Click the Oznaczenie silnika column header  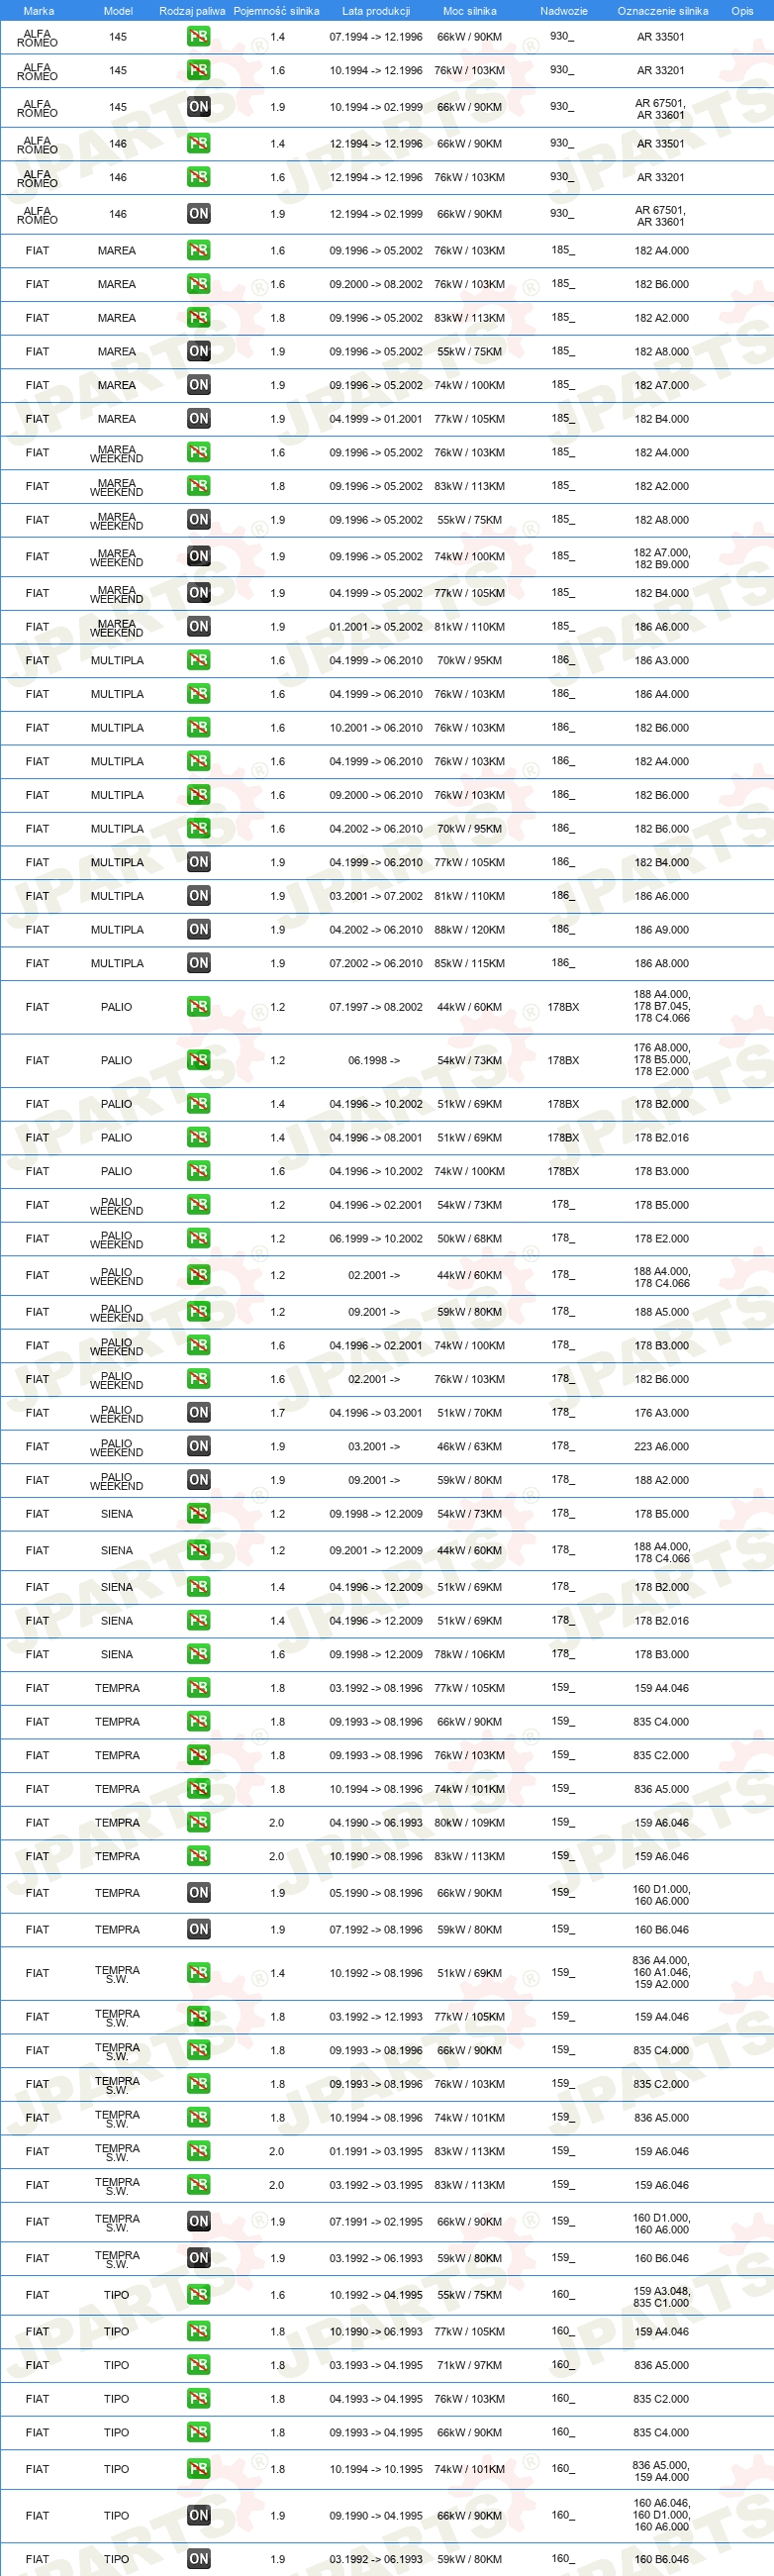coord(662,11)
